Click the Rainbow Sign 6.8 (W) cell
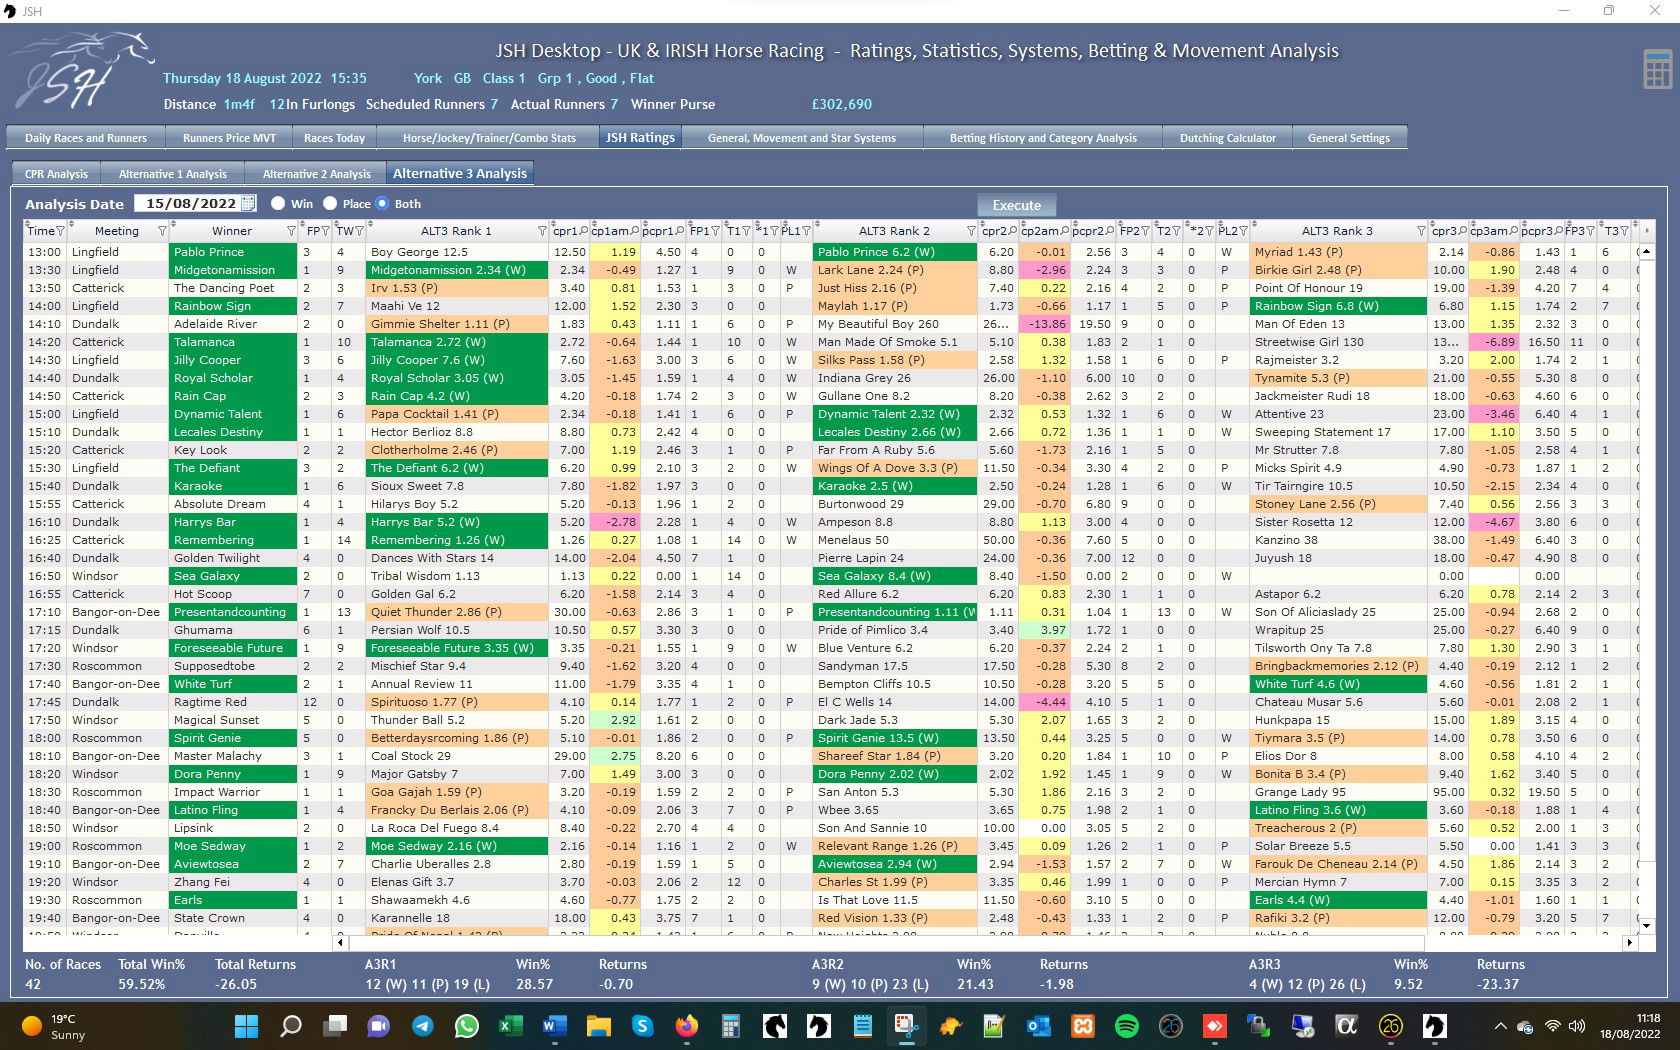The height and width of the screenshot is (1050, 1680). click(1339, 306)
